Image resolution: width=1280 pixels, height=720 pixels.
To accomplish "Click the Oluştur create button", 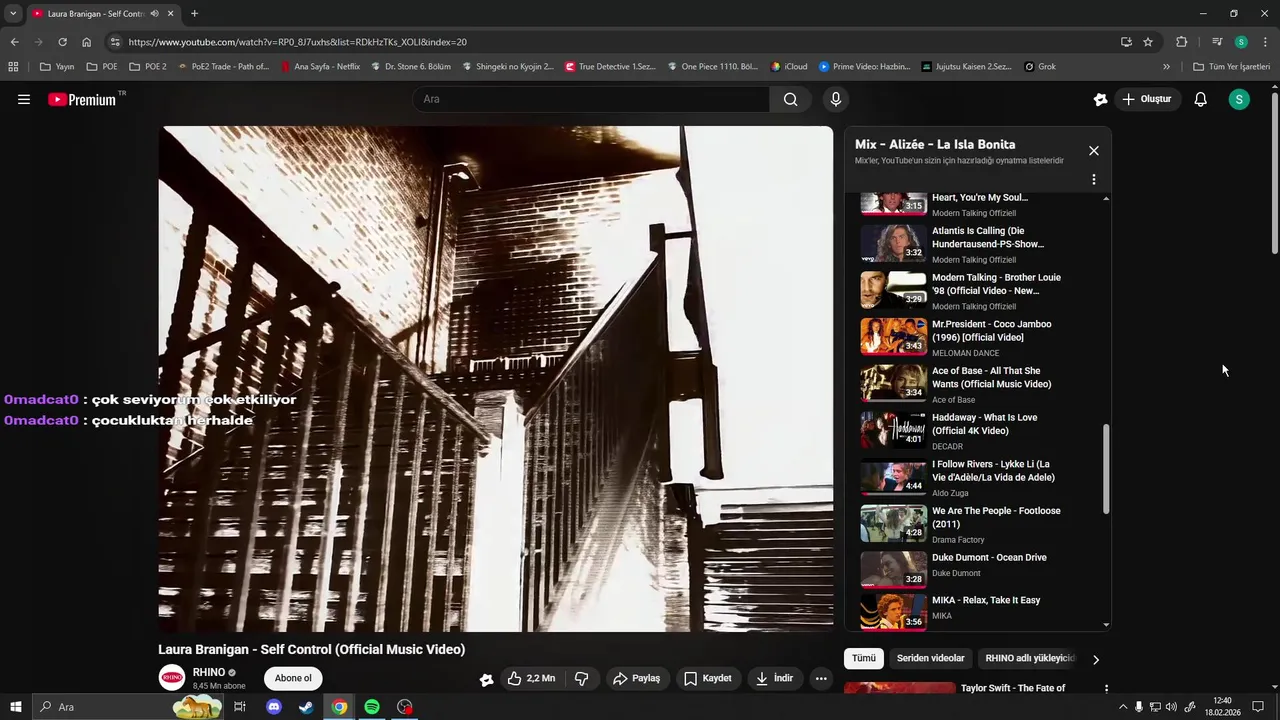I will tap(1146, 99).
